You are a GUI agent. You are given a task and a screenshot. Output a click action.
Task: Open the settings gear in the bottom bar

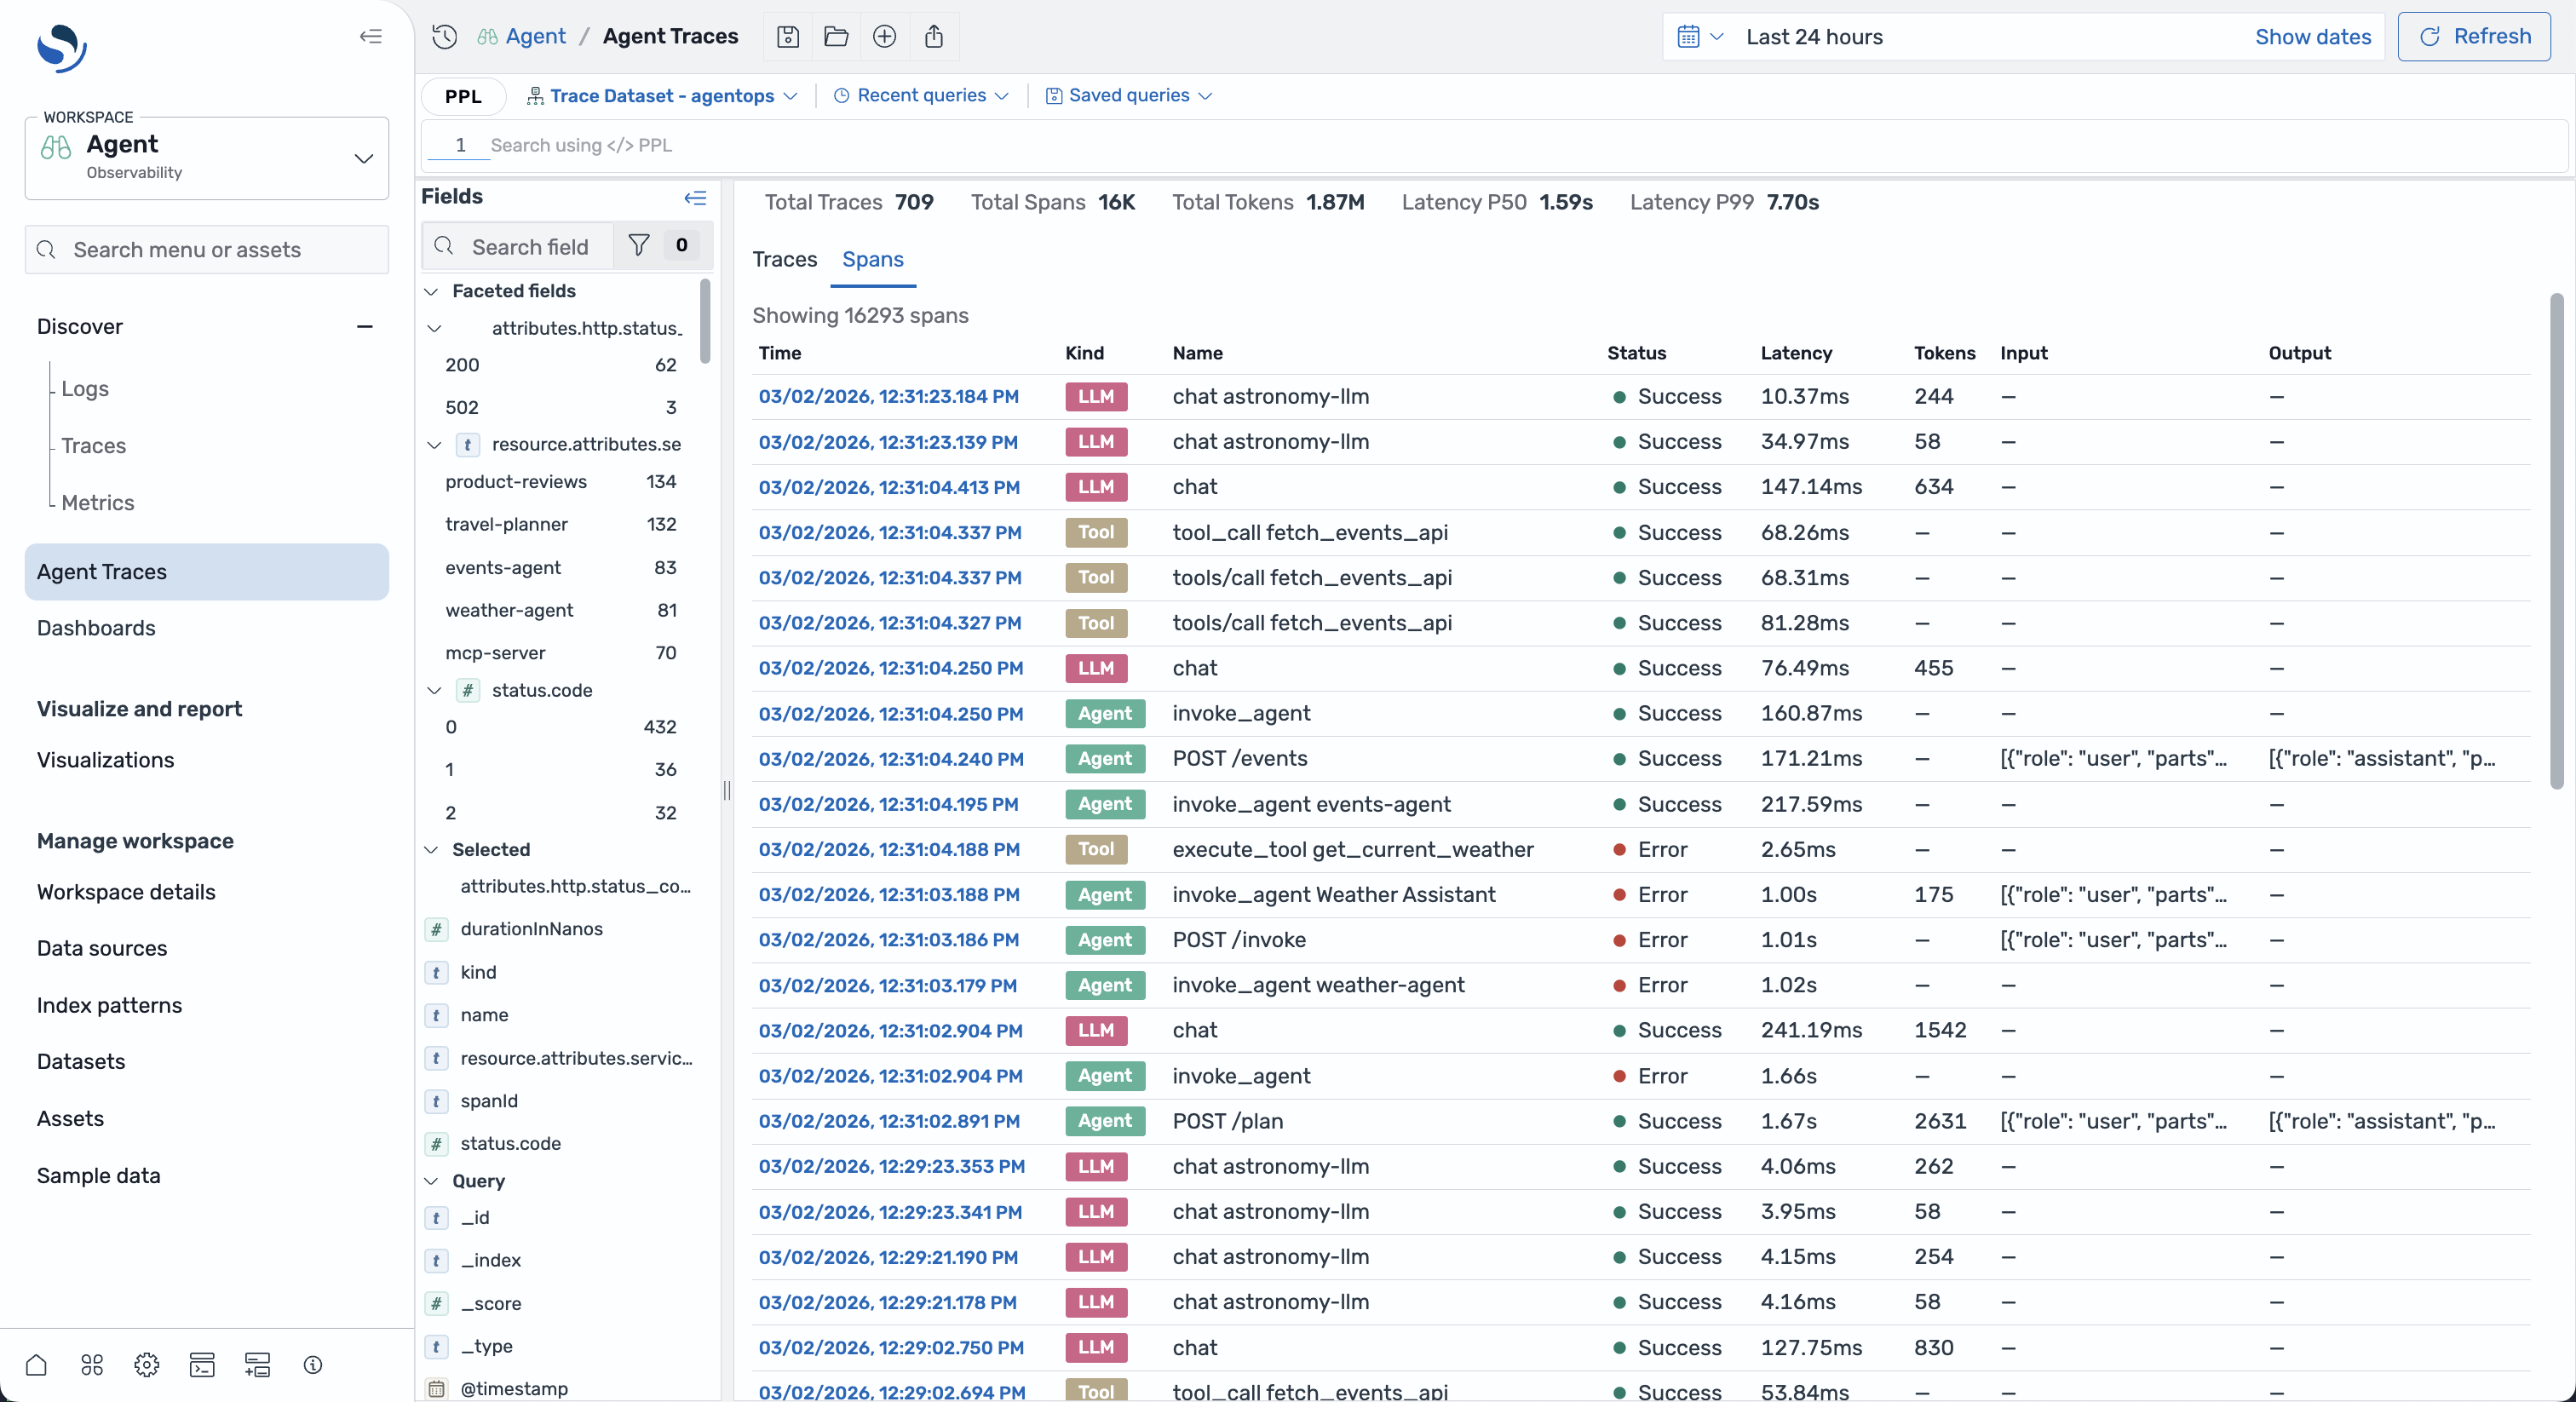point(147,1366)
